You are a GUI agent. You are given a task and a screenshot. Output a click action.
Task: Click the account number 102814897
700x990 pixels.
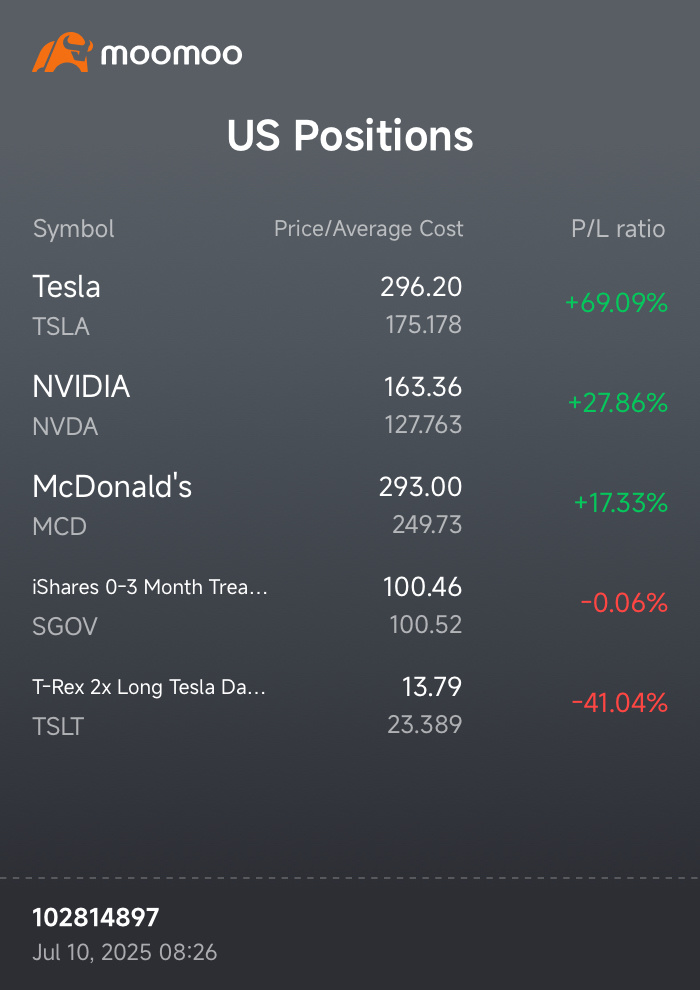(x=96, y=917)
